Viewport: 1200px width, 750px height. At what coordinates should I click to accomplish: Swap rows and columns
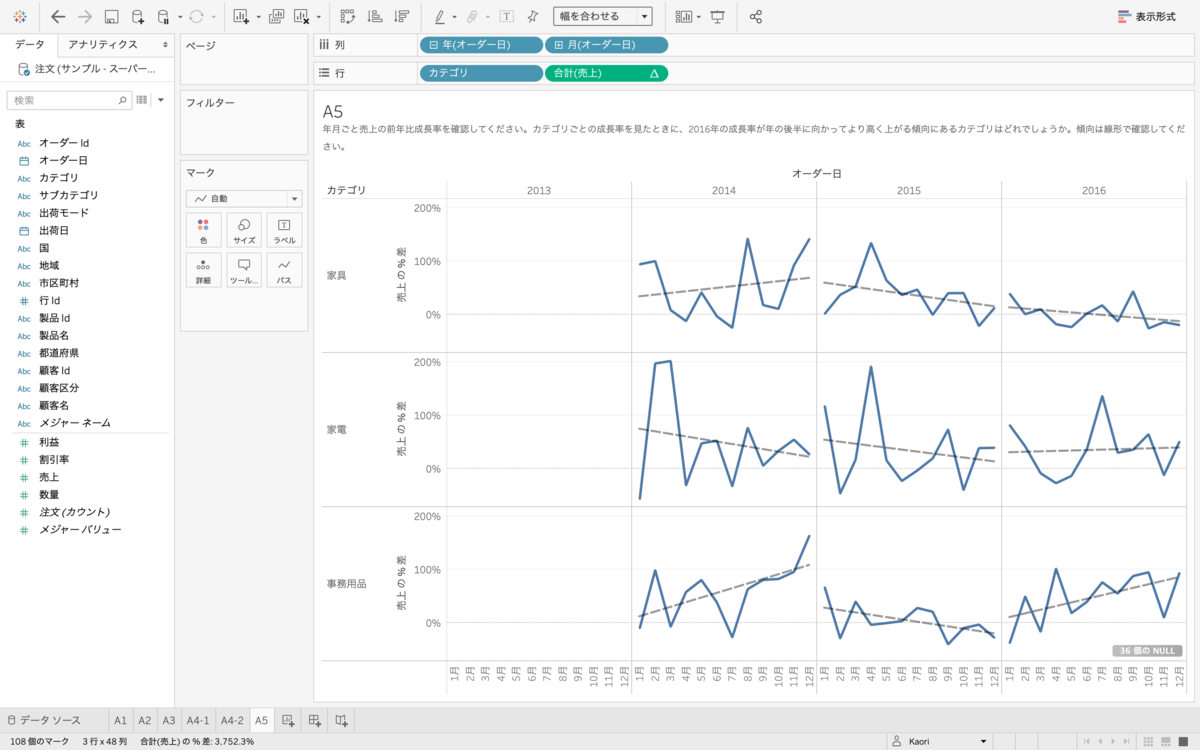(x=347, y=16)
